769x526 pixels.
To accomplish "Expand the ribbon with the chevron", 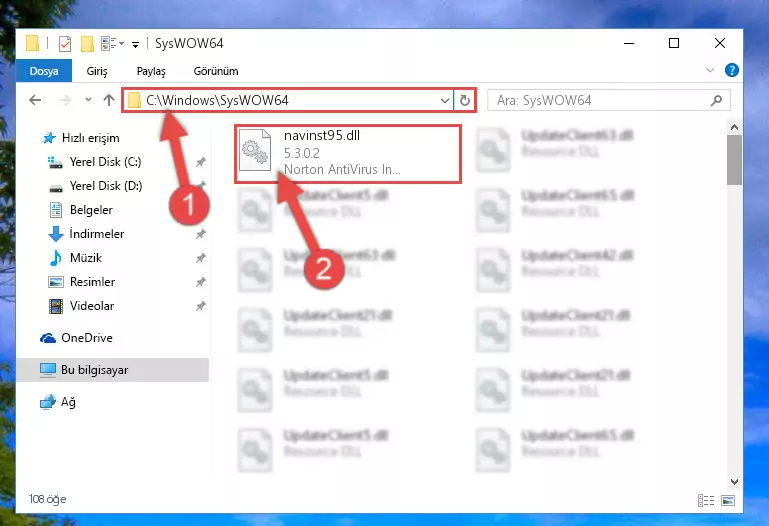I will click(x=710, y=70).
